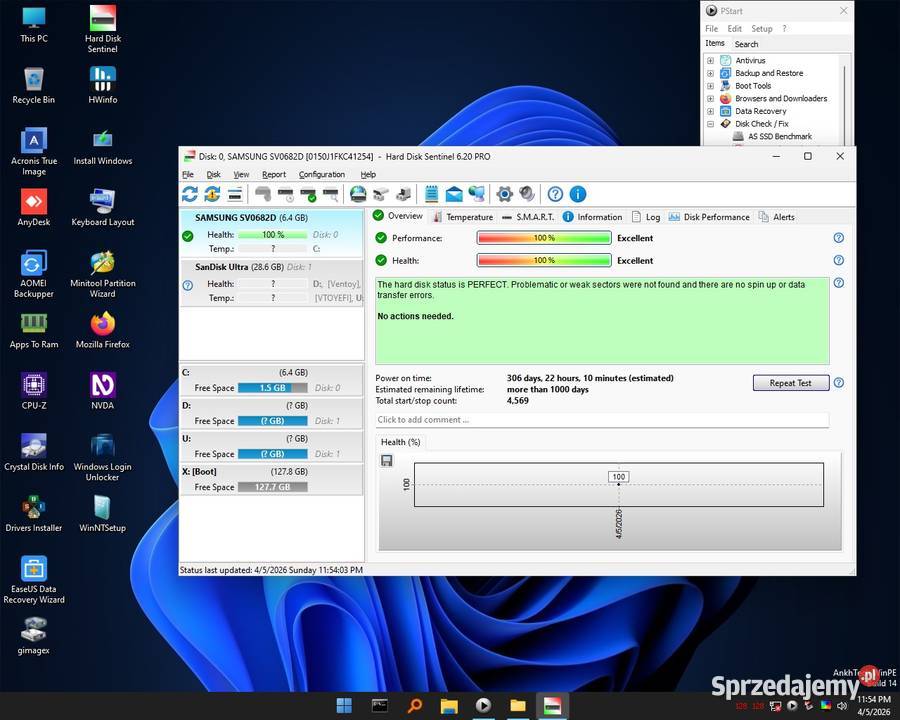Viewport: 900px width, 720px height.
Task: Open the Temperature tab
Action: 468,217
